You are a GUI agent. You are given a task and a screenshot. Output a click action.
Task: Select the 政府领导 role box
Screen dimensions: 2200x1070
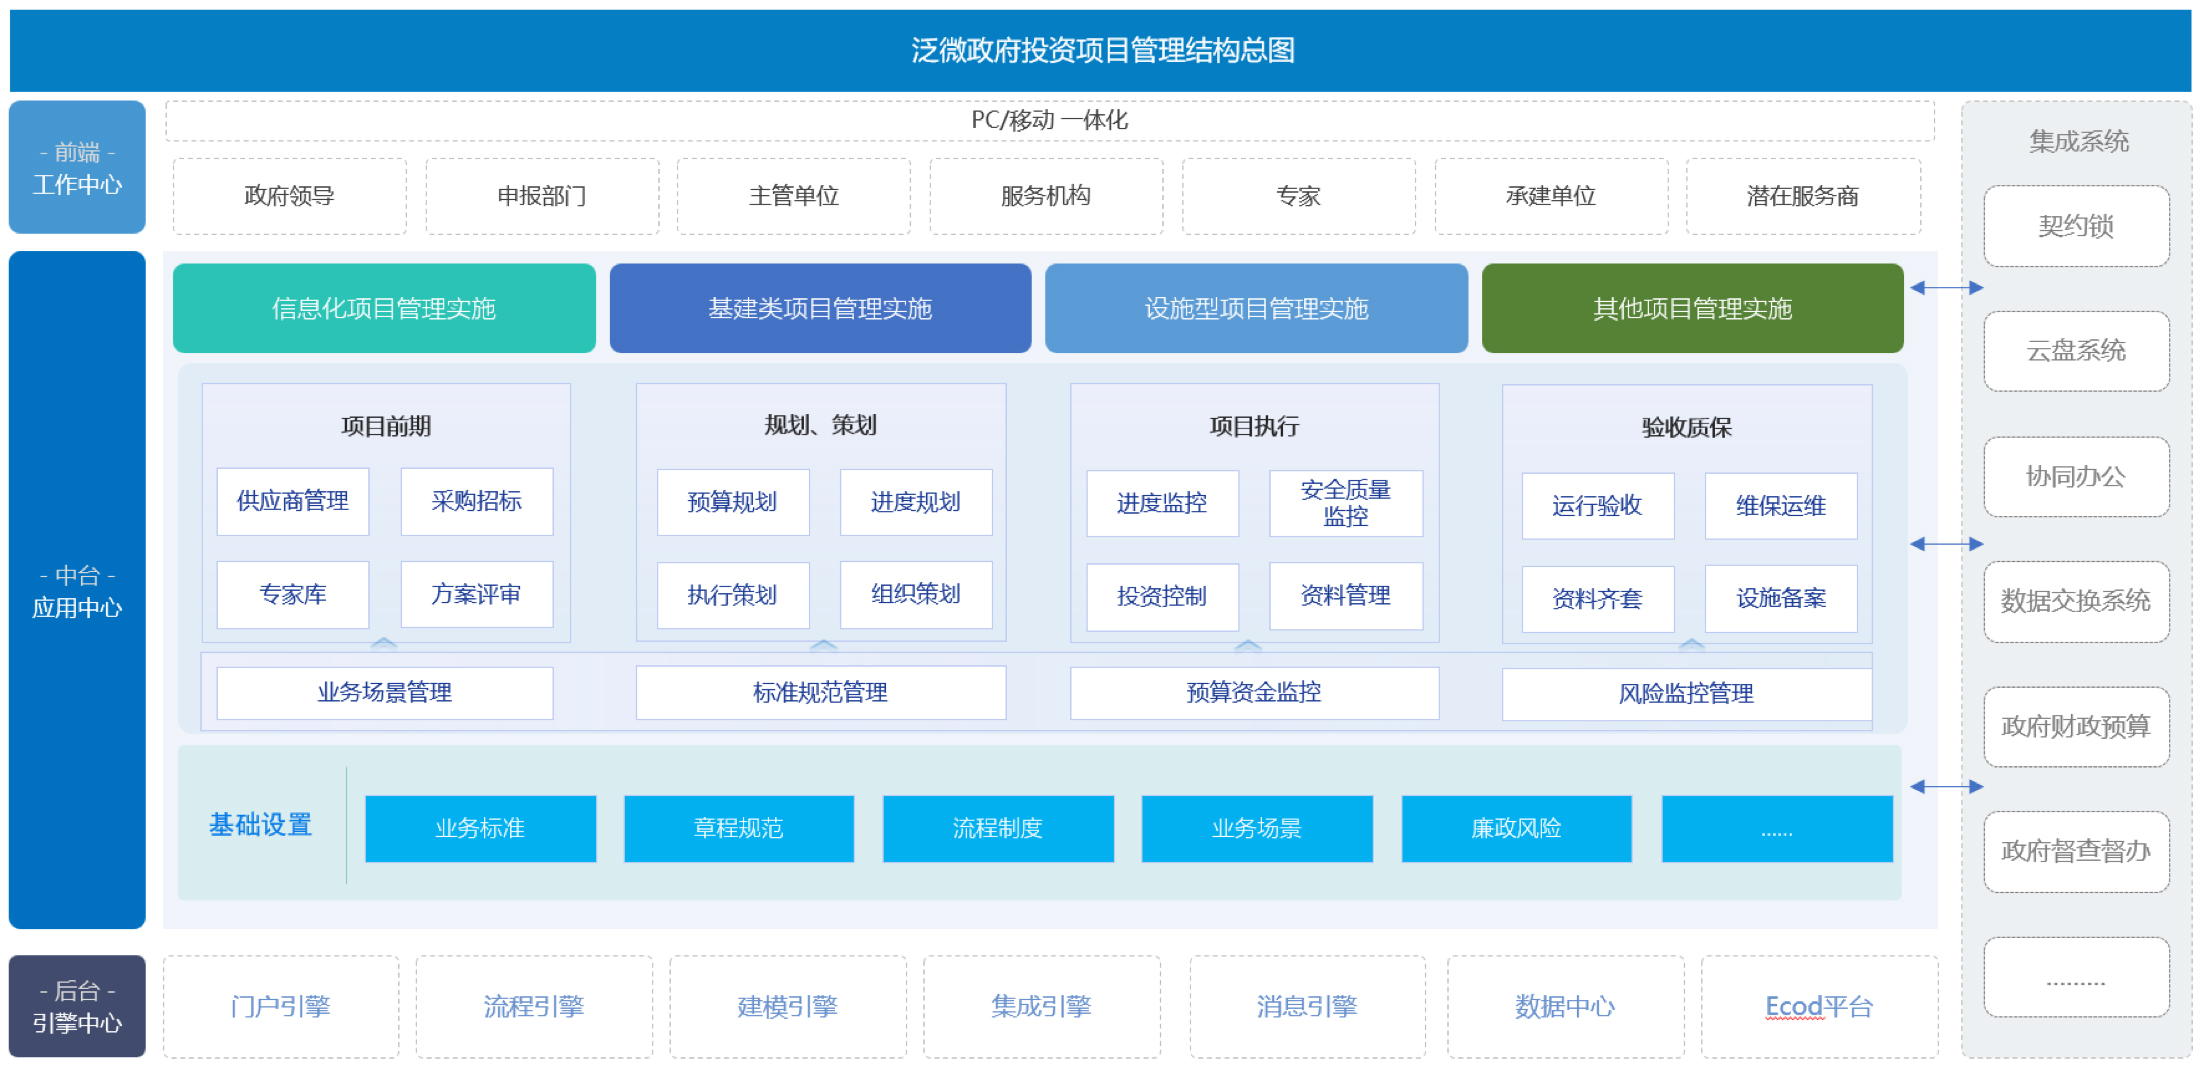click(x=290, y=196)
